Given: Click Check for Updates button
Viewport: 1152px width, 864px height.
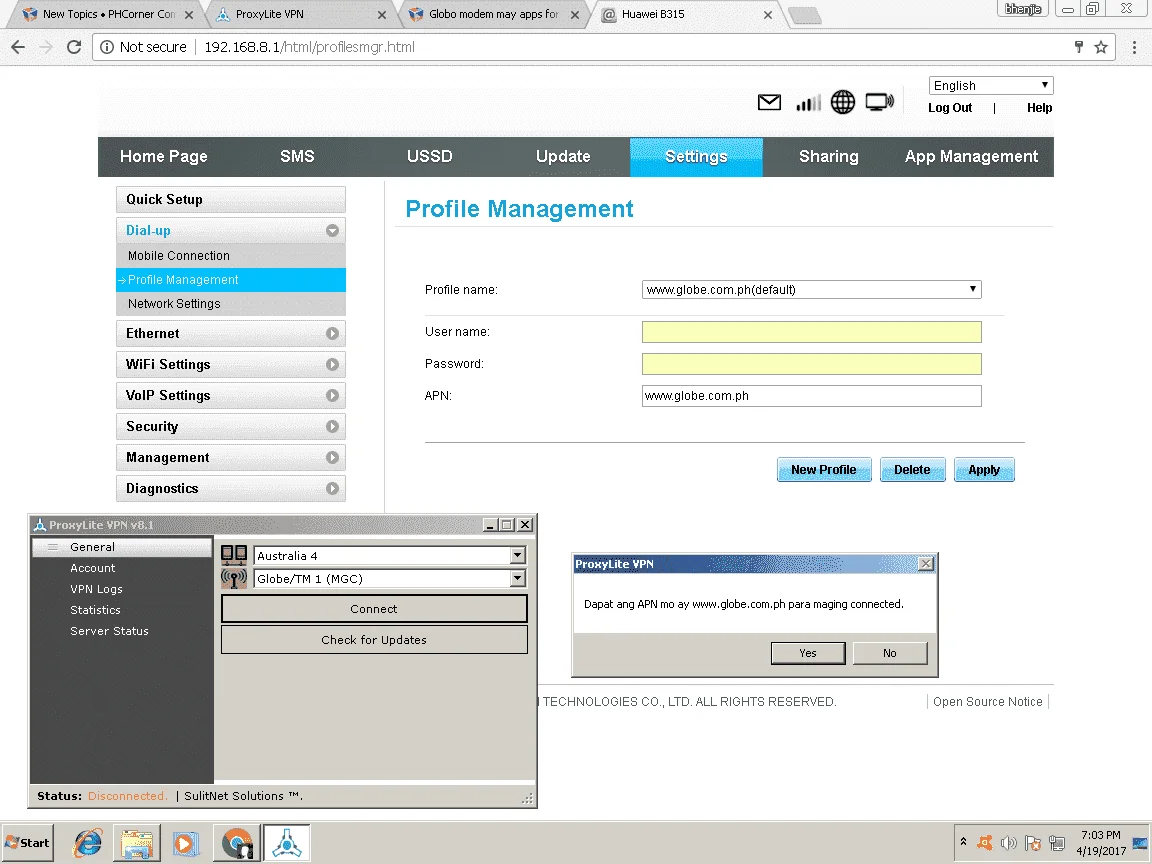Looking at the screenshot, I should pos(374,640).
